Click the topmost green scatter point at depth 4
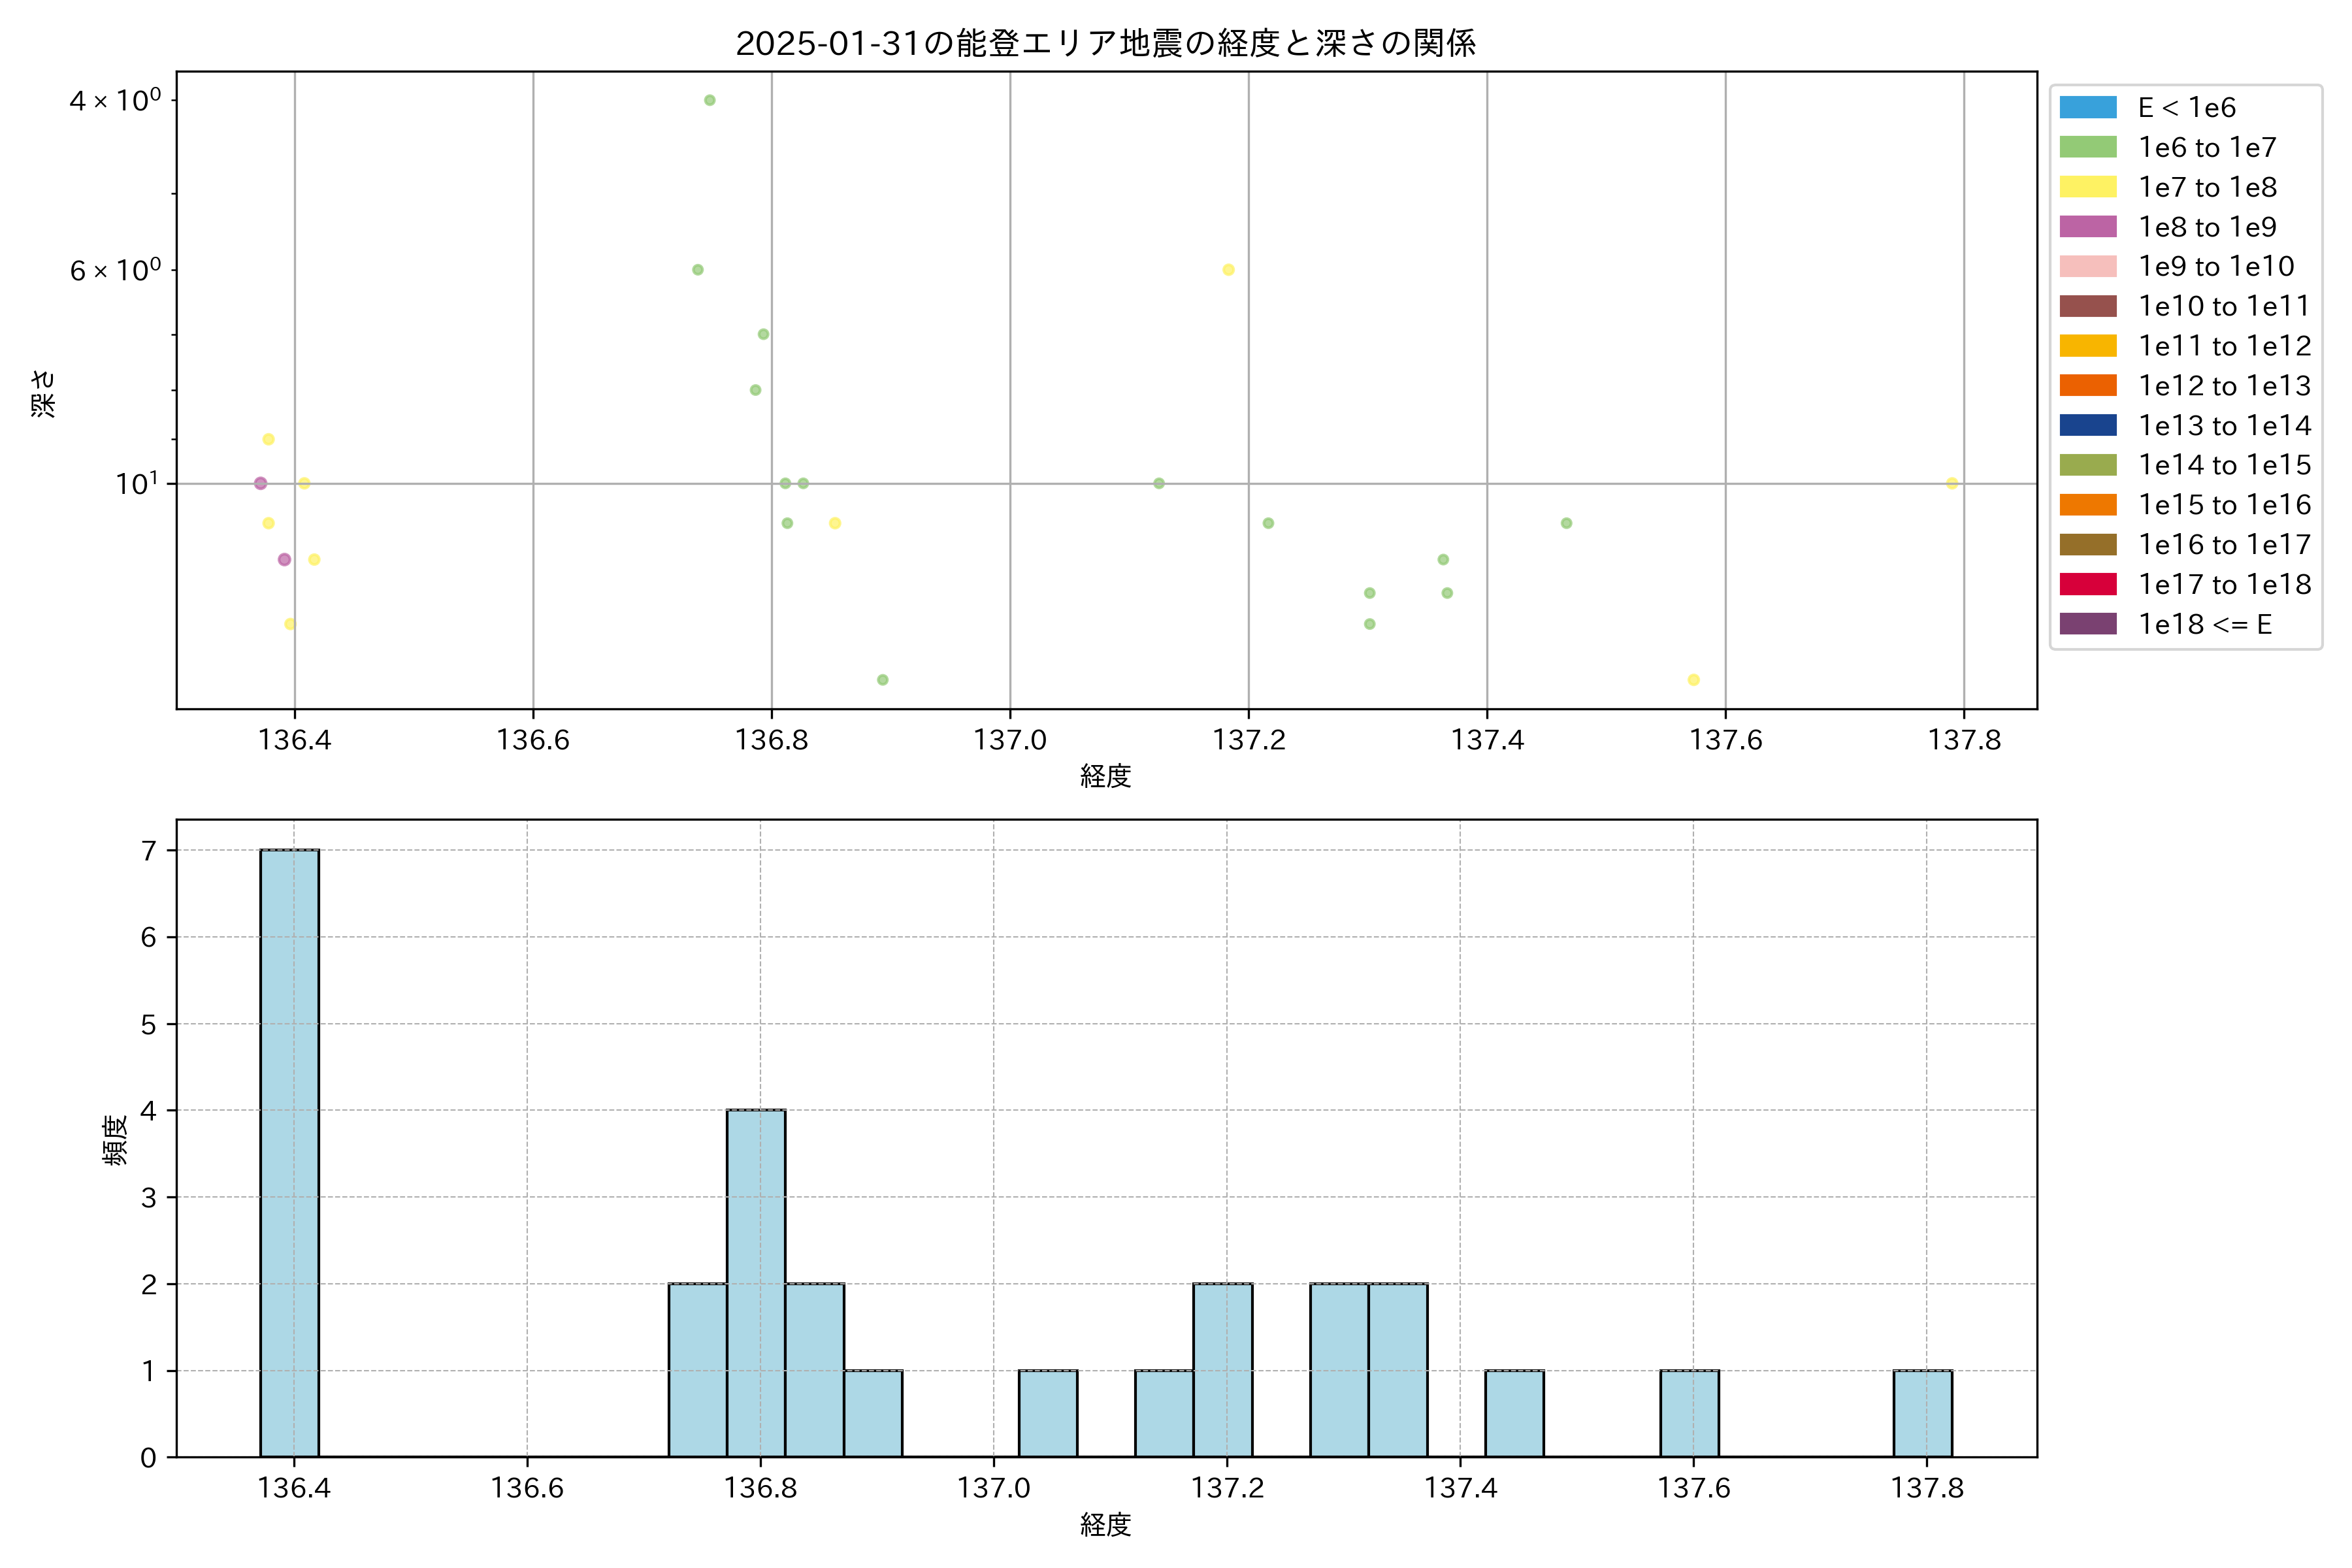The height and width of the screenshot is (1568, 2352). [710, 100]
